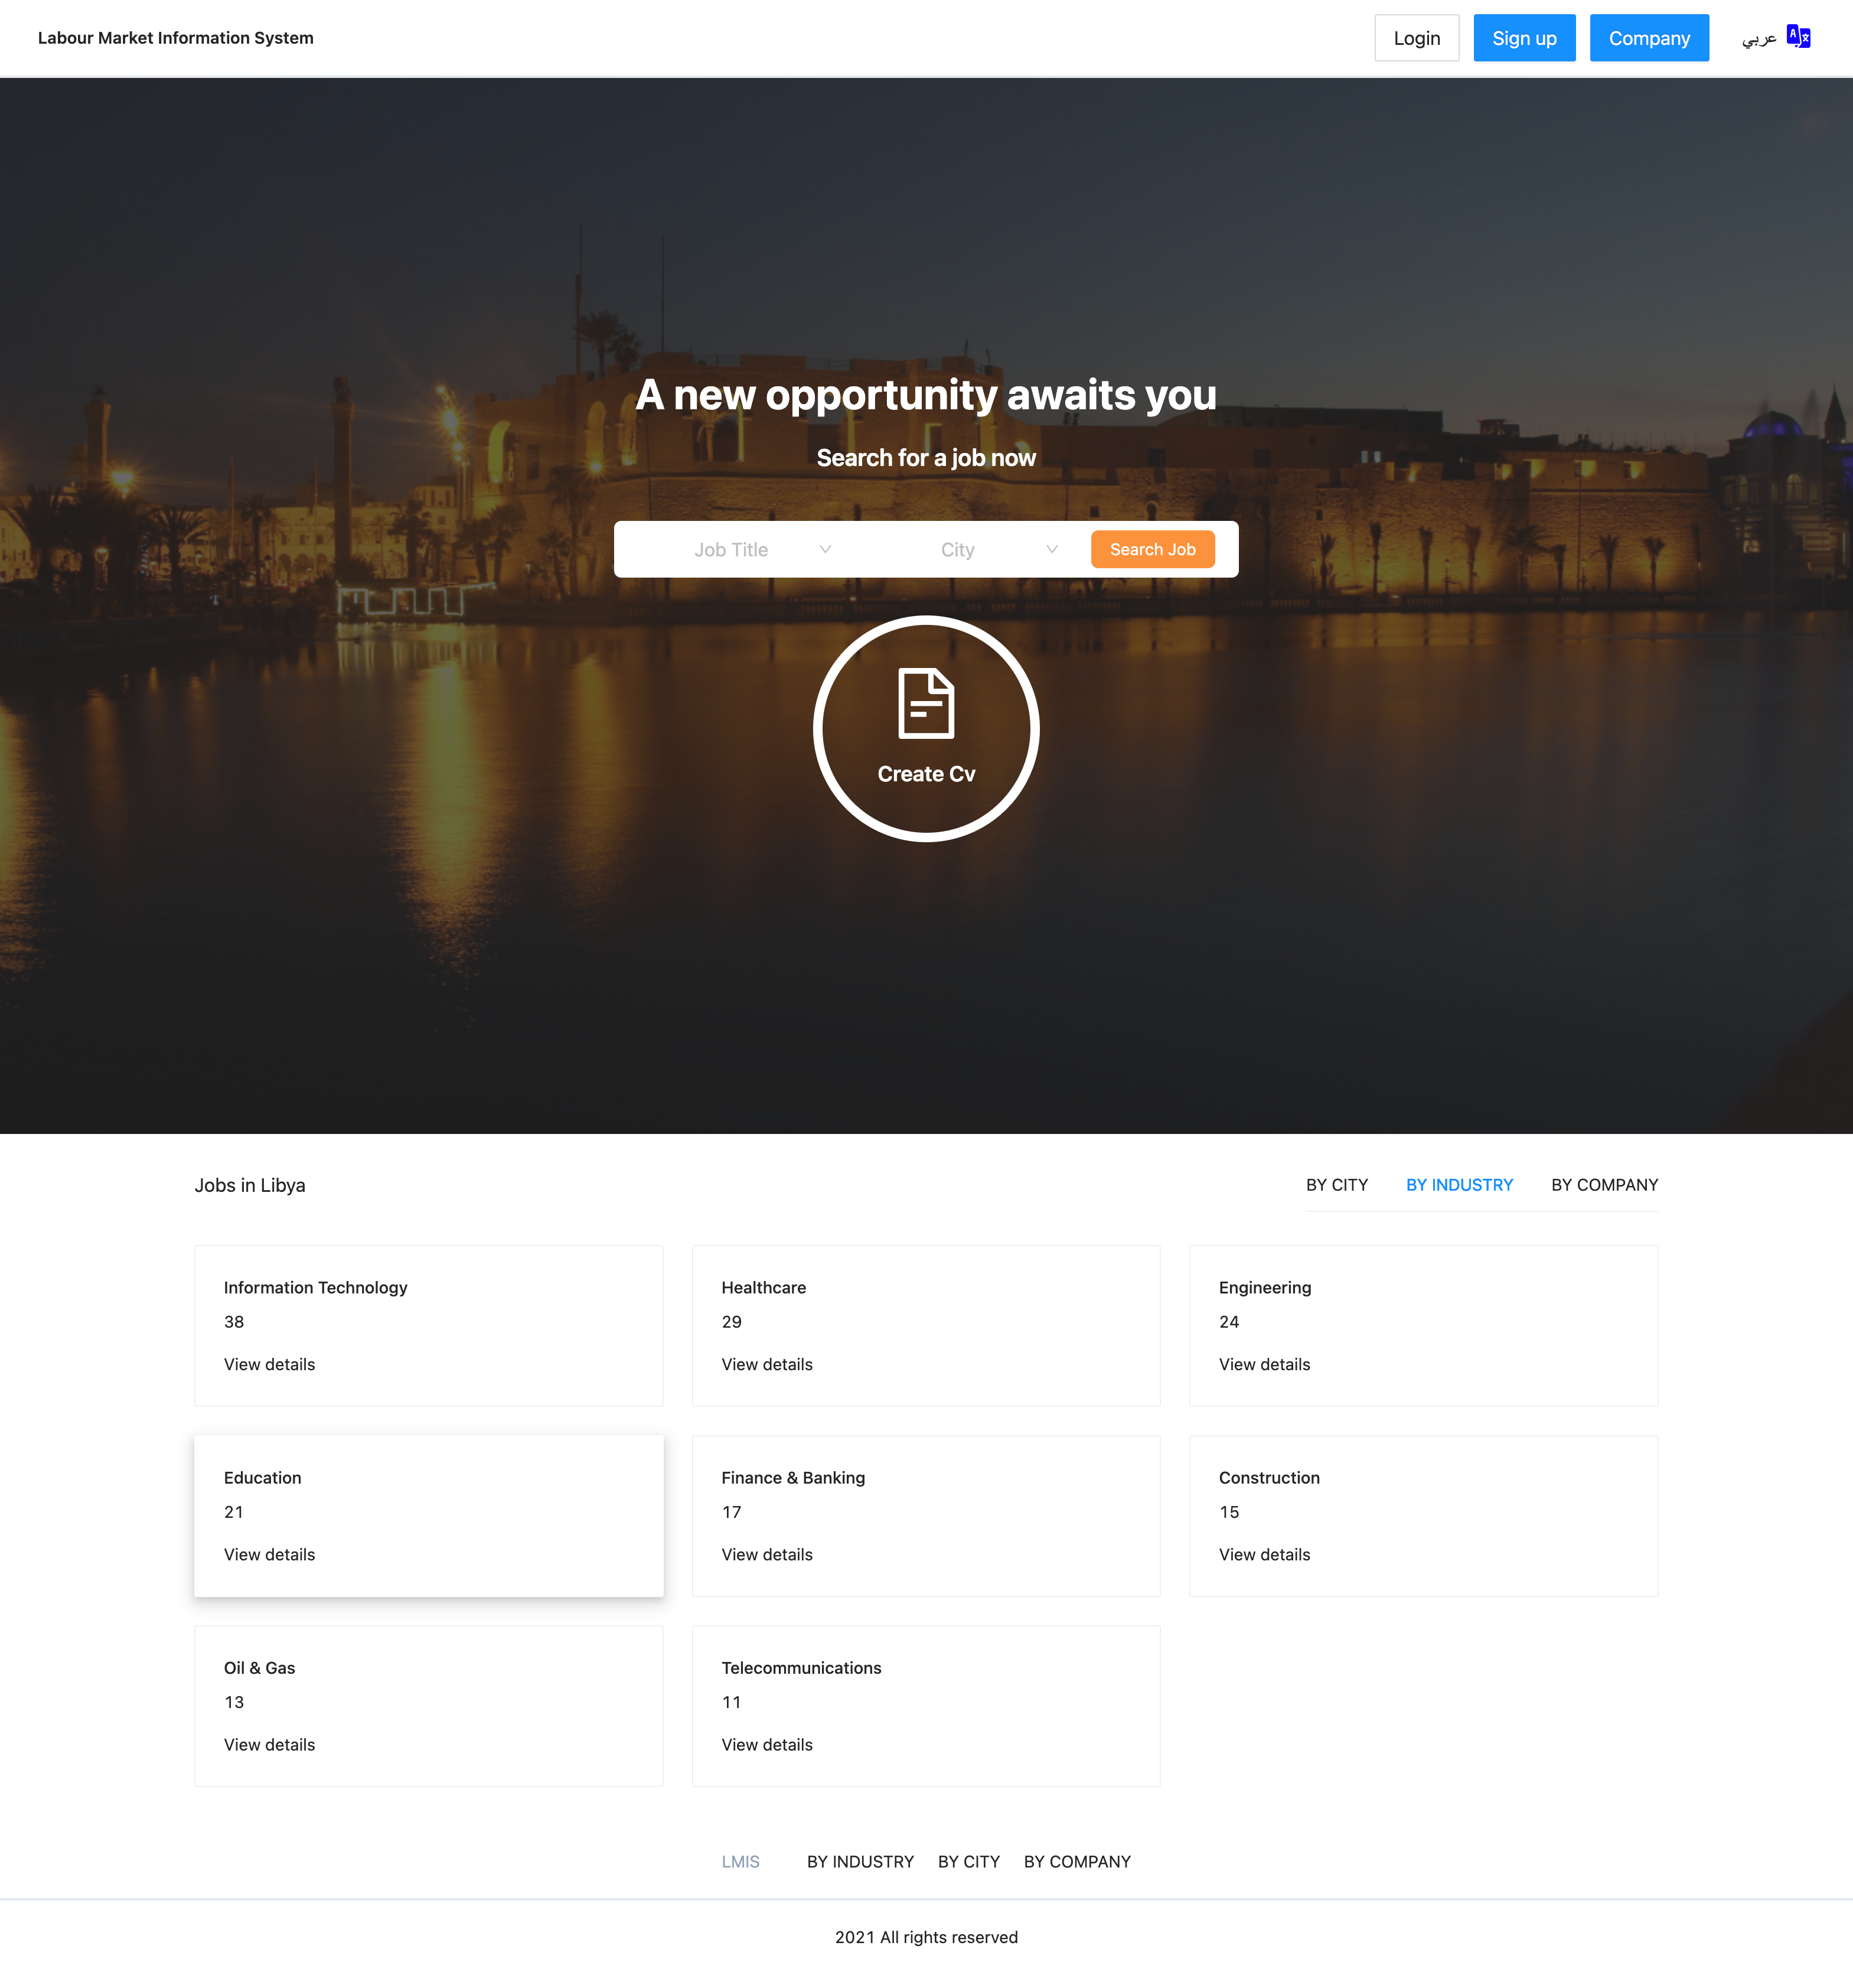1853x1988 pixels.
Task: Switch to the BY COMPANY tab
Action: pyautogui.click(x=1604, y=1185)
